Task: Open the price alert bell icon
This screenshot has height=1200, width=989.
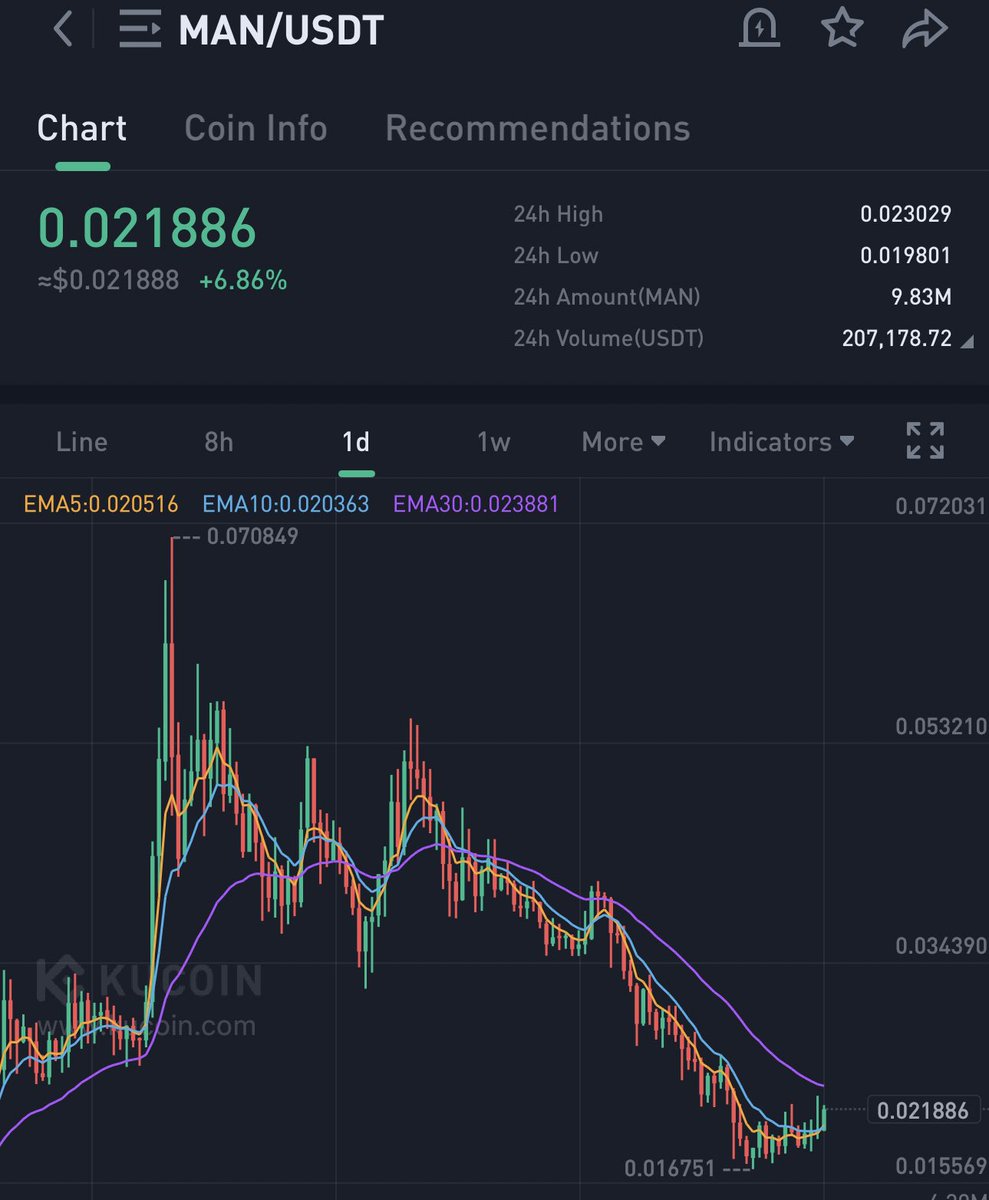Action: coord(760,29)
